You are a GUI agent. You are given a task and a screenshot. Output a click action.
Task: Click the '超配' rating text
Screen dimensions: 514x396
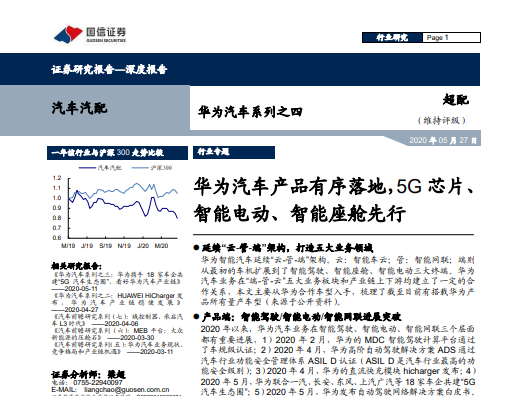coord(456,99)
